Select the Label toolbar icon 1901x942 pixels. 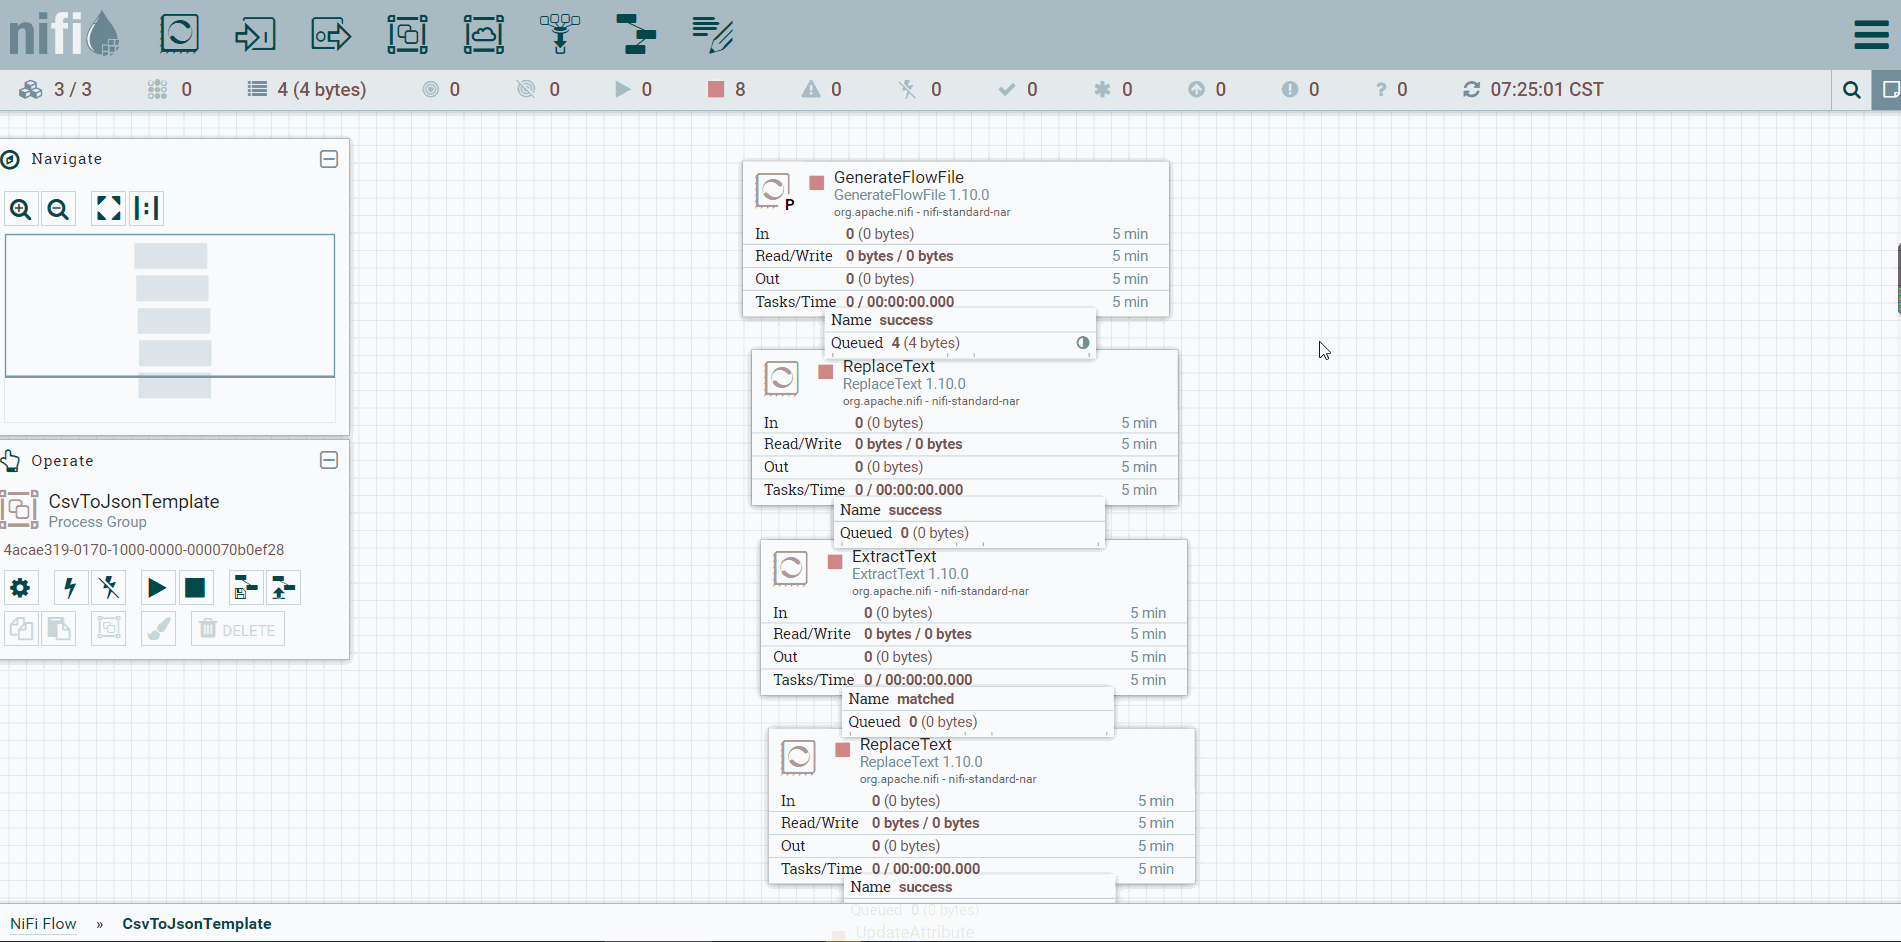pyautogui.click(x=713, y=34)
